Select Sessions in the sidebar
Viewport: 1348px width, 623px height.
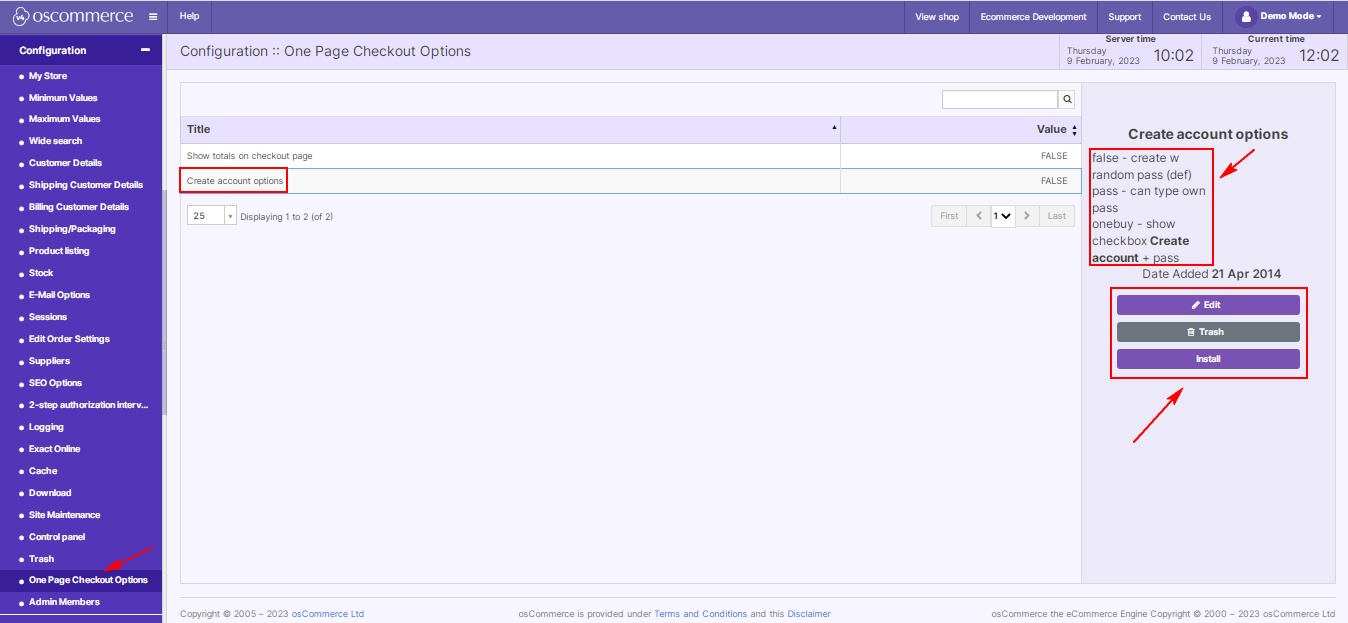[48, 317]
